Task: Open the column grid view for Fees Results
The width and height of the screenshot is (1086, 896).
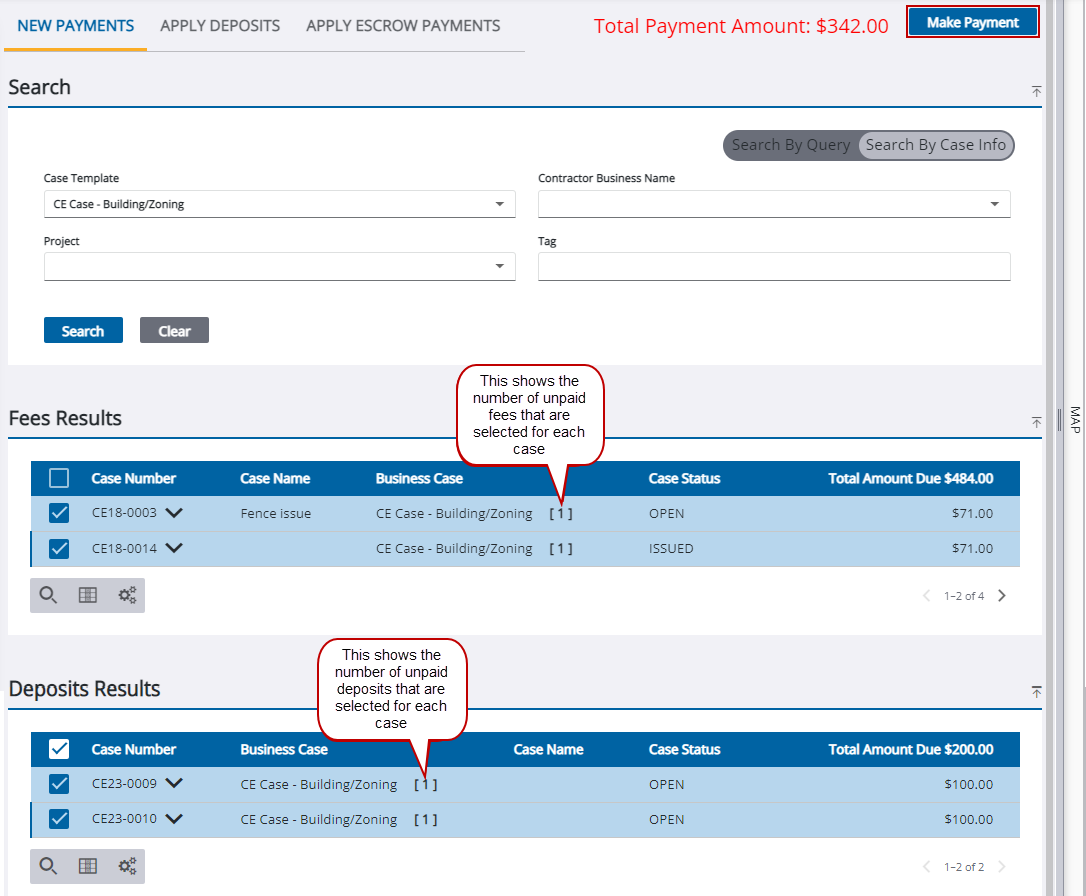Action: pos(87,594)
